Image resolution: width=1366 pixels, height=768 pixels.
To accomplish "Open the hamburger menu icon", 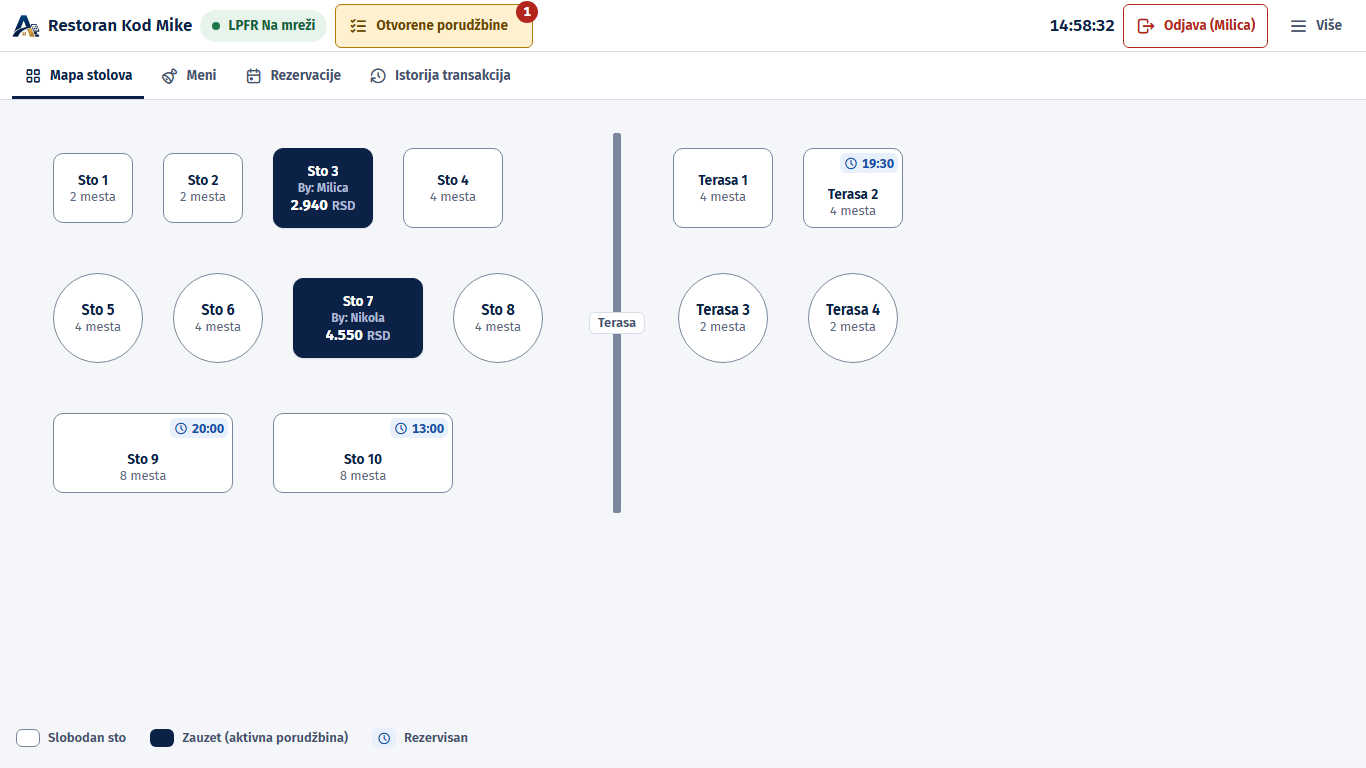I will 1298,26.
